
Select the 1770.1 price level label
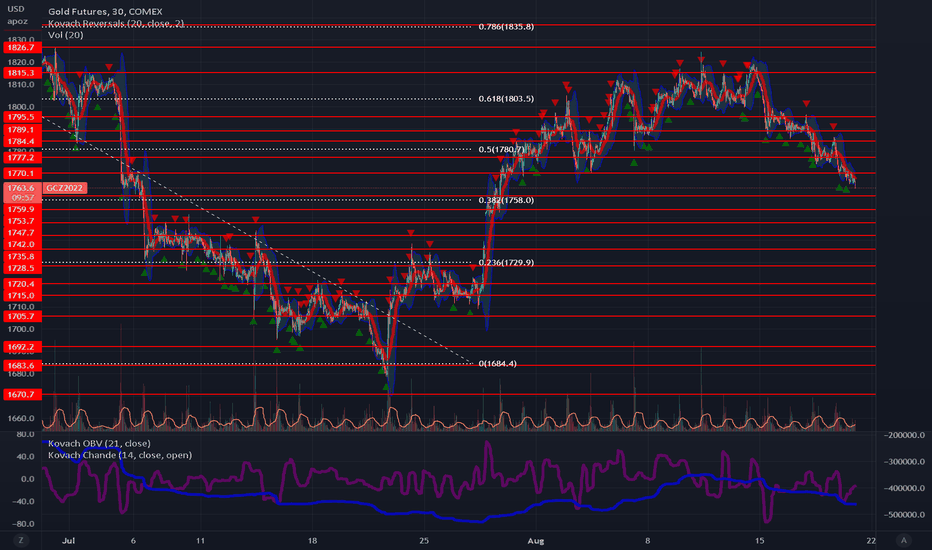click(23, 174)
